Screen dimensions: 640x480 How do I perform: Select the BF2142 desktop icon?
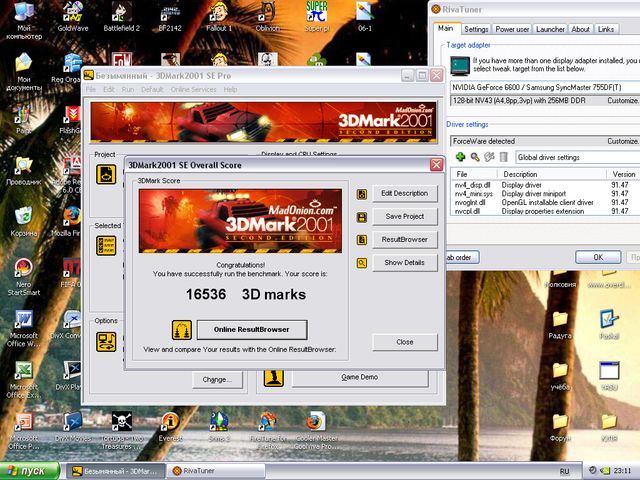click(x=170, y=17)
